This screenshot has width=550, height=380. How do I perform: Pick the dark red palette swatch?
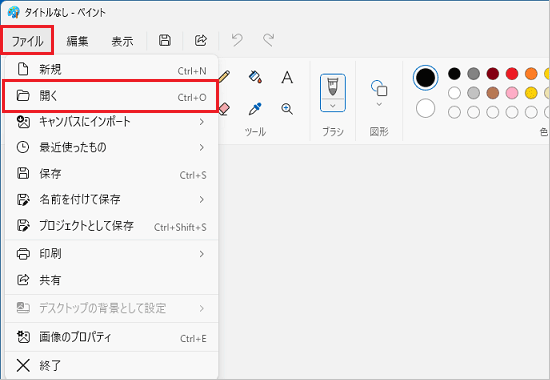point(493,74)
